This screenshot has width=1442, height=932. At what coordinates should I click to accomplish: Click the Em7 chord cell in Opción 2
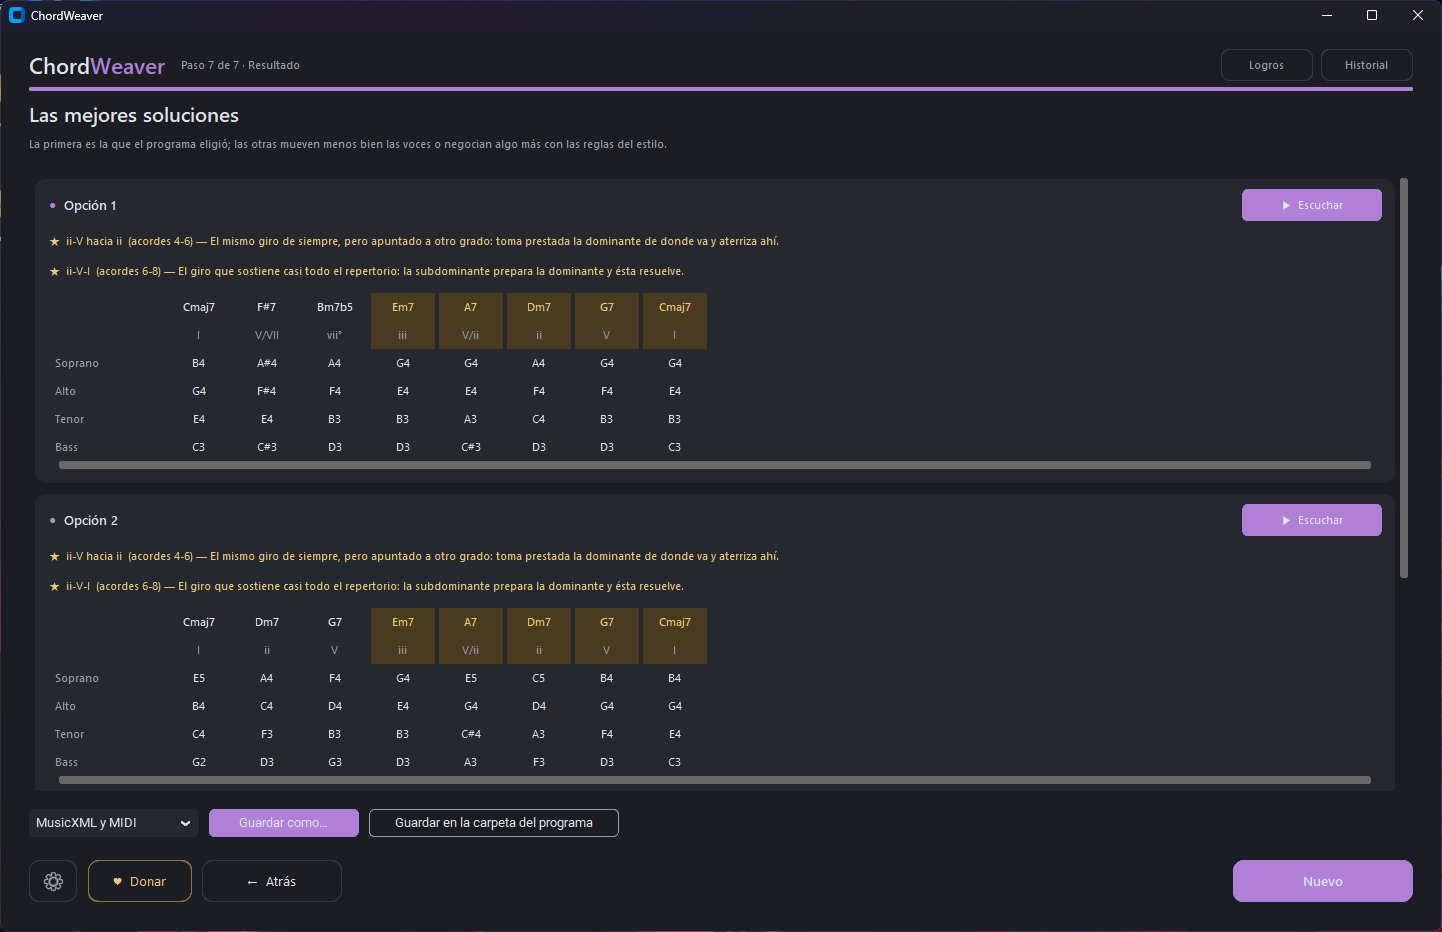[x=403, y=636]
